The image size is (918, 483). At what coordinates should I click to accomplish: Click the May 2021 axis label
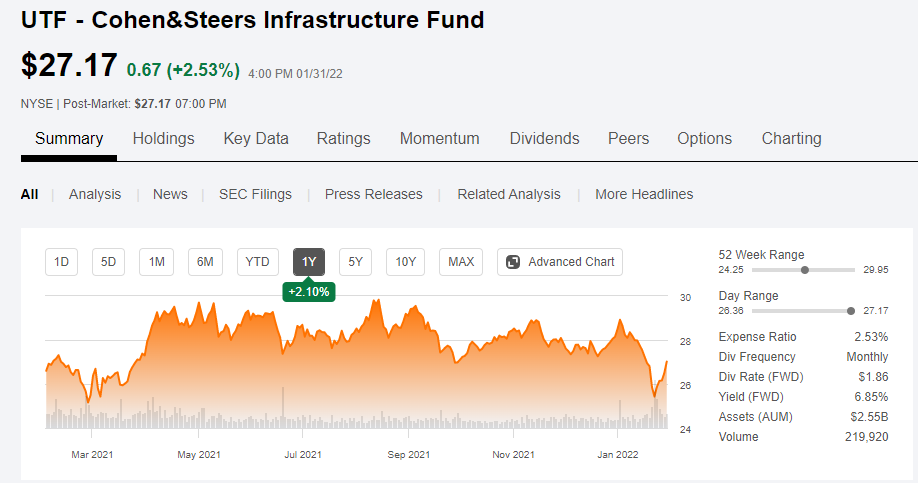(x=199, y=454)
